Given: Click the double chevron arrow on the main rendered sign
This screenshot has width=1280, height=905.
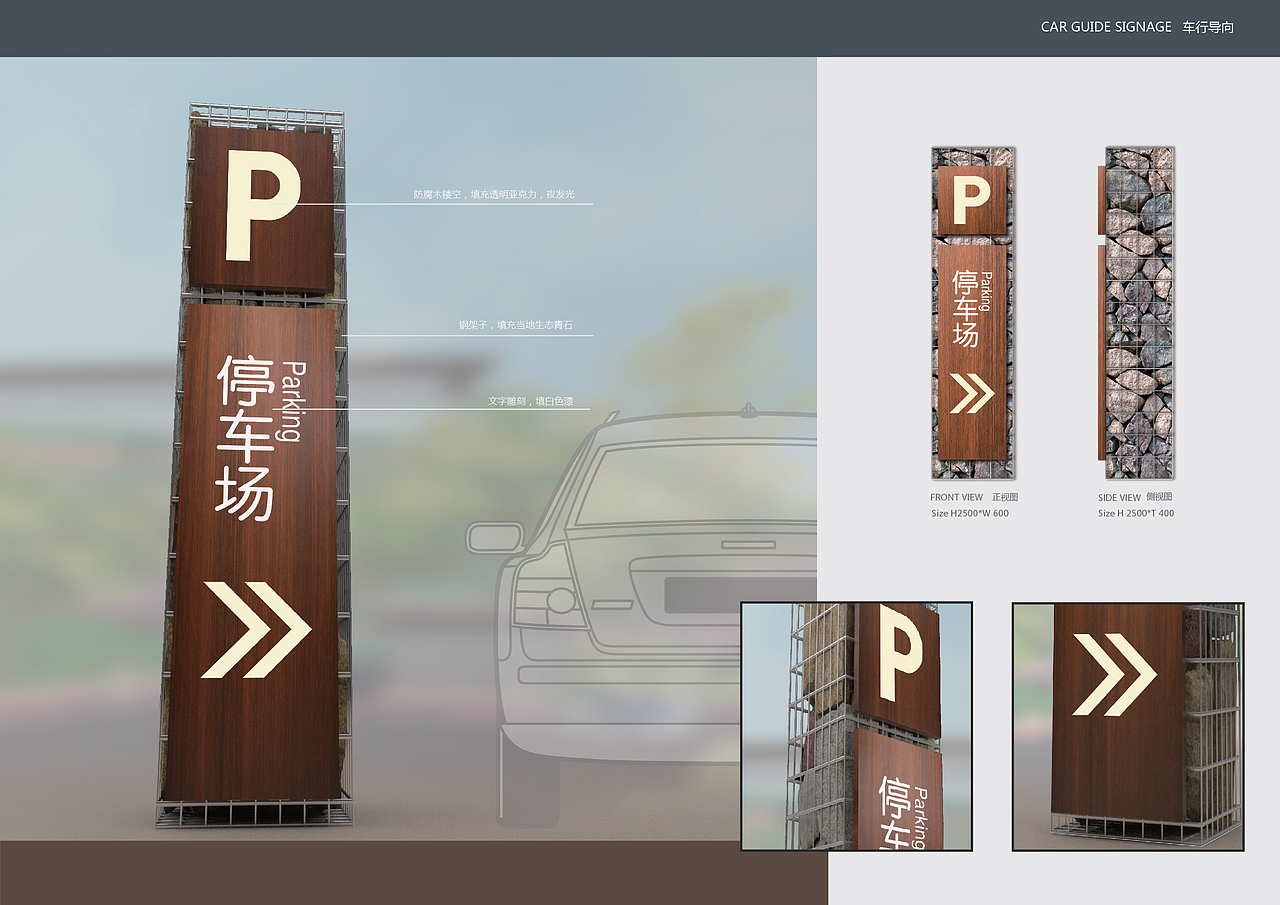Looking at the screenshot, I should (x=256, y=629).
